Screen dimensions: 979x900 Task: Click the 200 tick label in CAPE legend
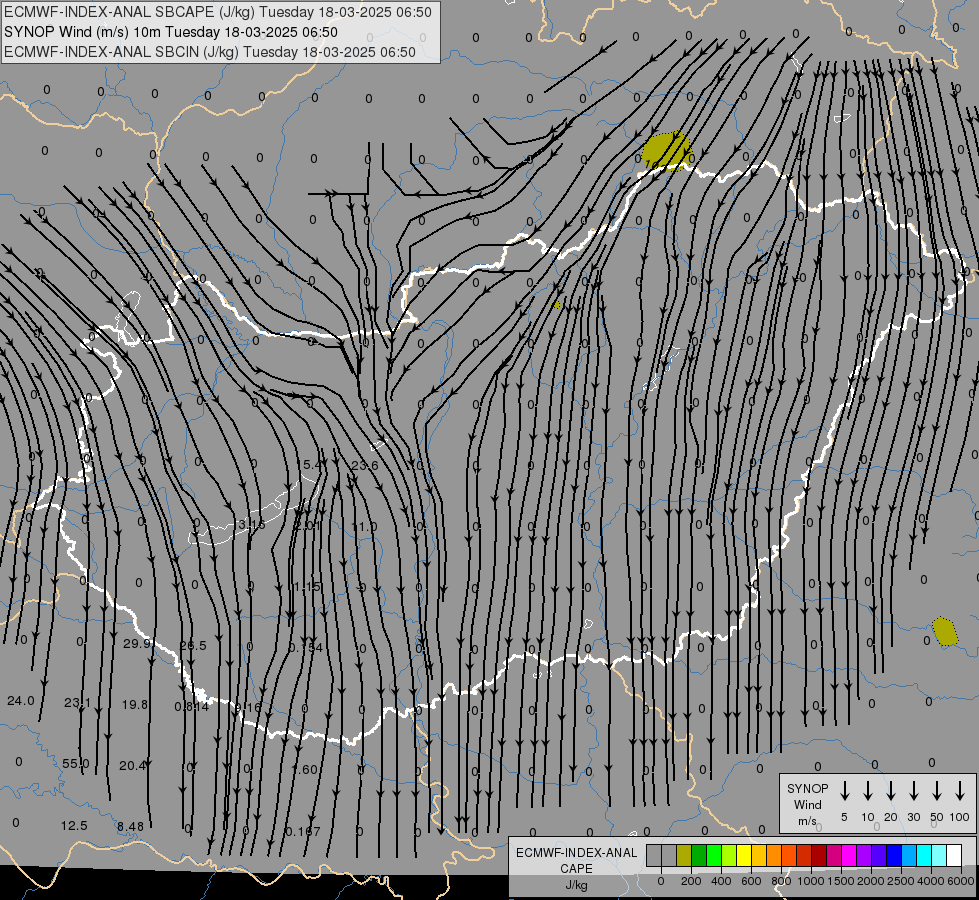pyautogui.click(x=691, y=881)
